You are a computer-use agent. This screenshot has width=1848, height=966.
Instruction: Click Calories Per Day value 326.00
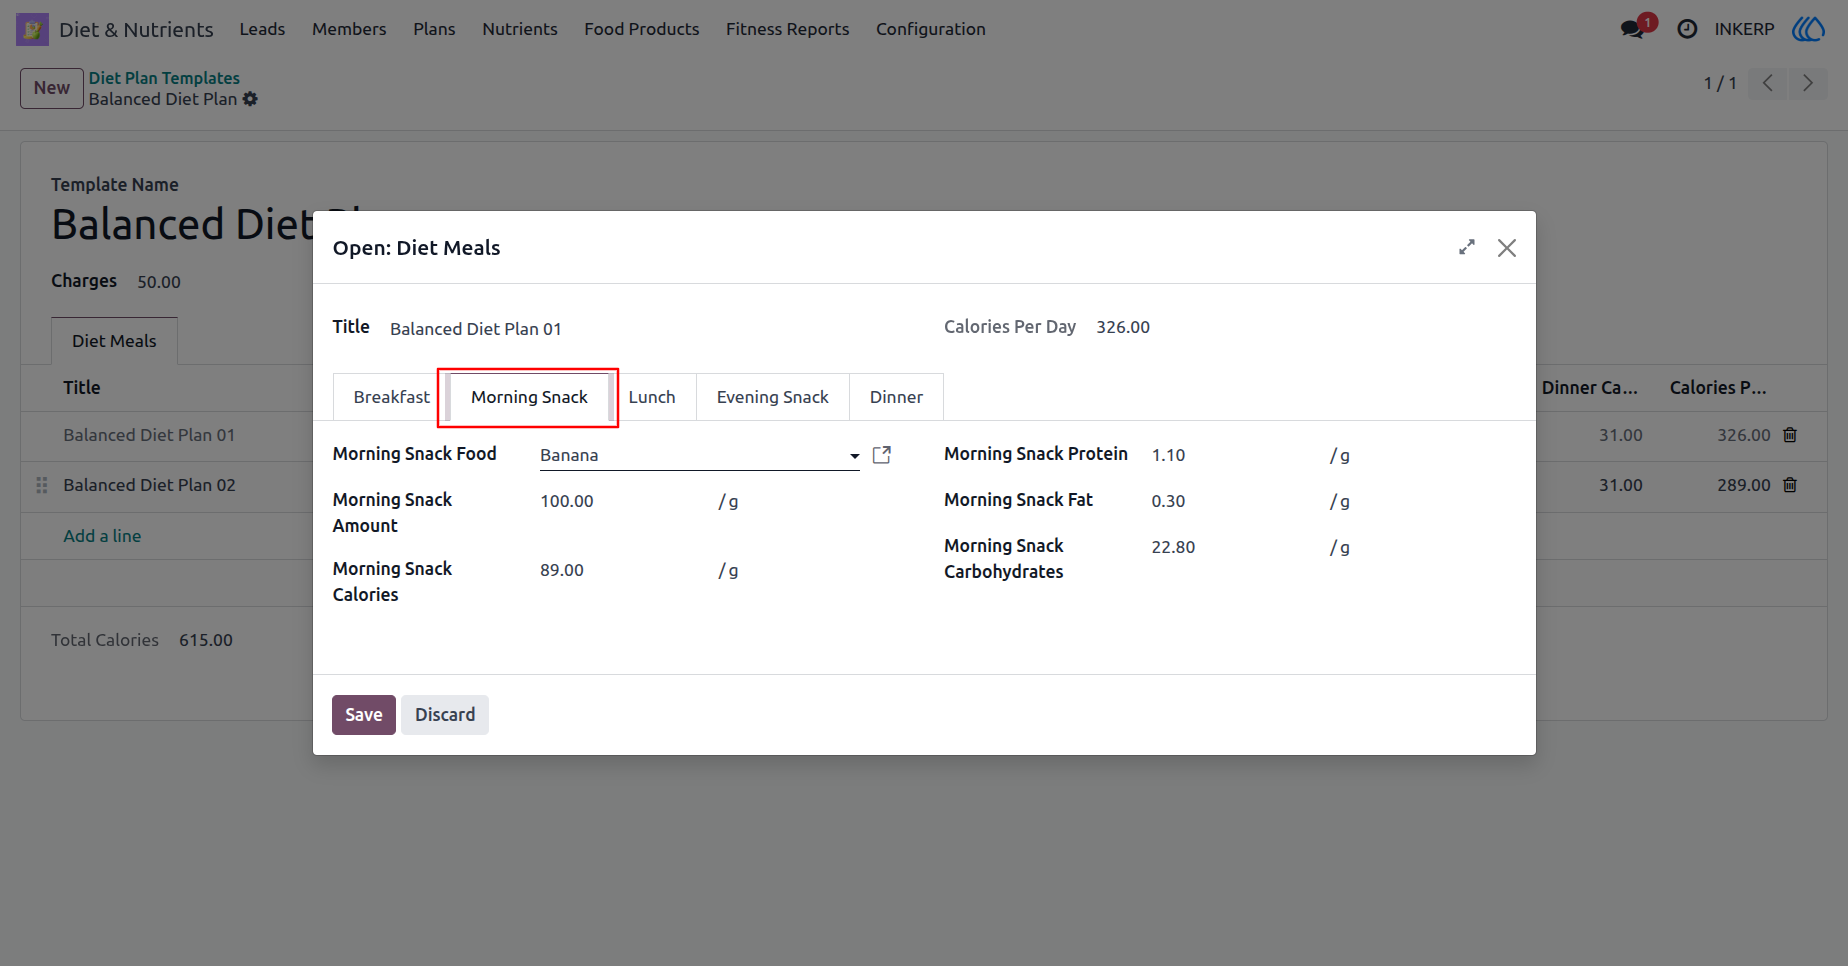coord(1123,327)
